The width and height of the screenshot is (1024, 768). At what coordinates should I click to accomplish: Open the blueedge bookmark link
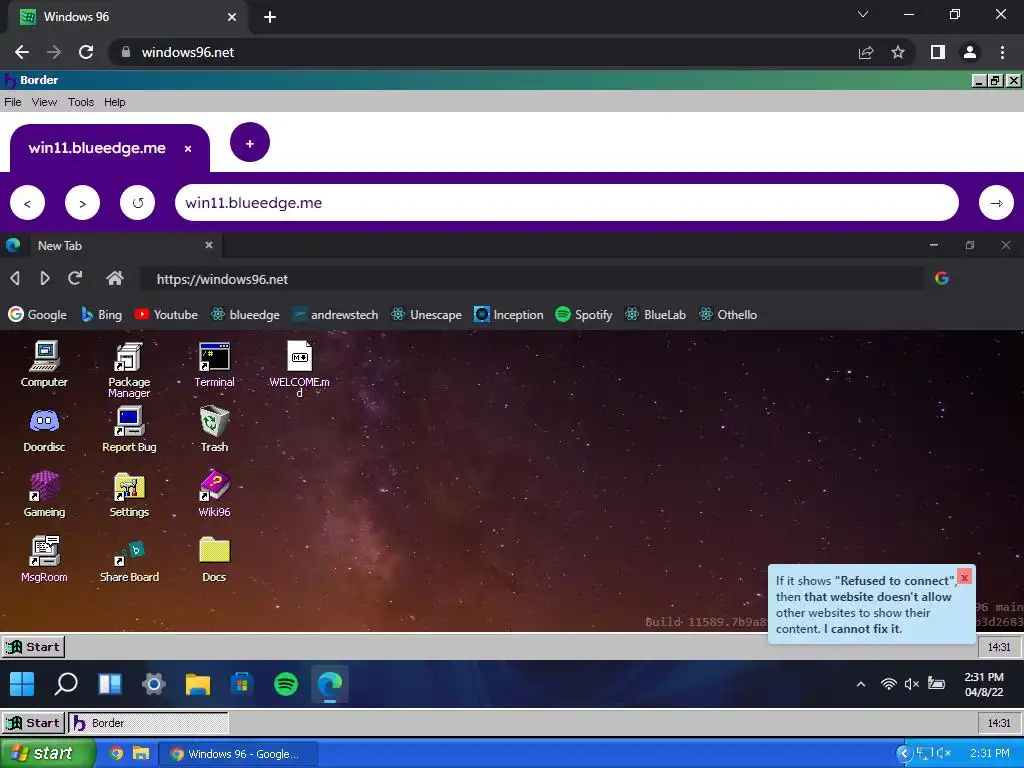[x=245, y=314]
